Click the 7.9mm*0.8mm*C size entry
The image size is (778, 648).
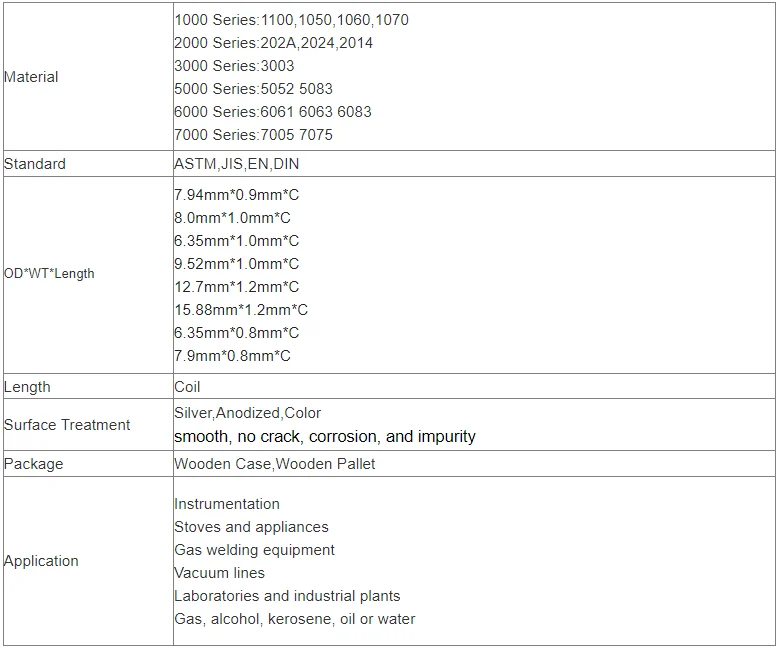click(232, 356)
